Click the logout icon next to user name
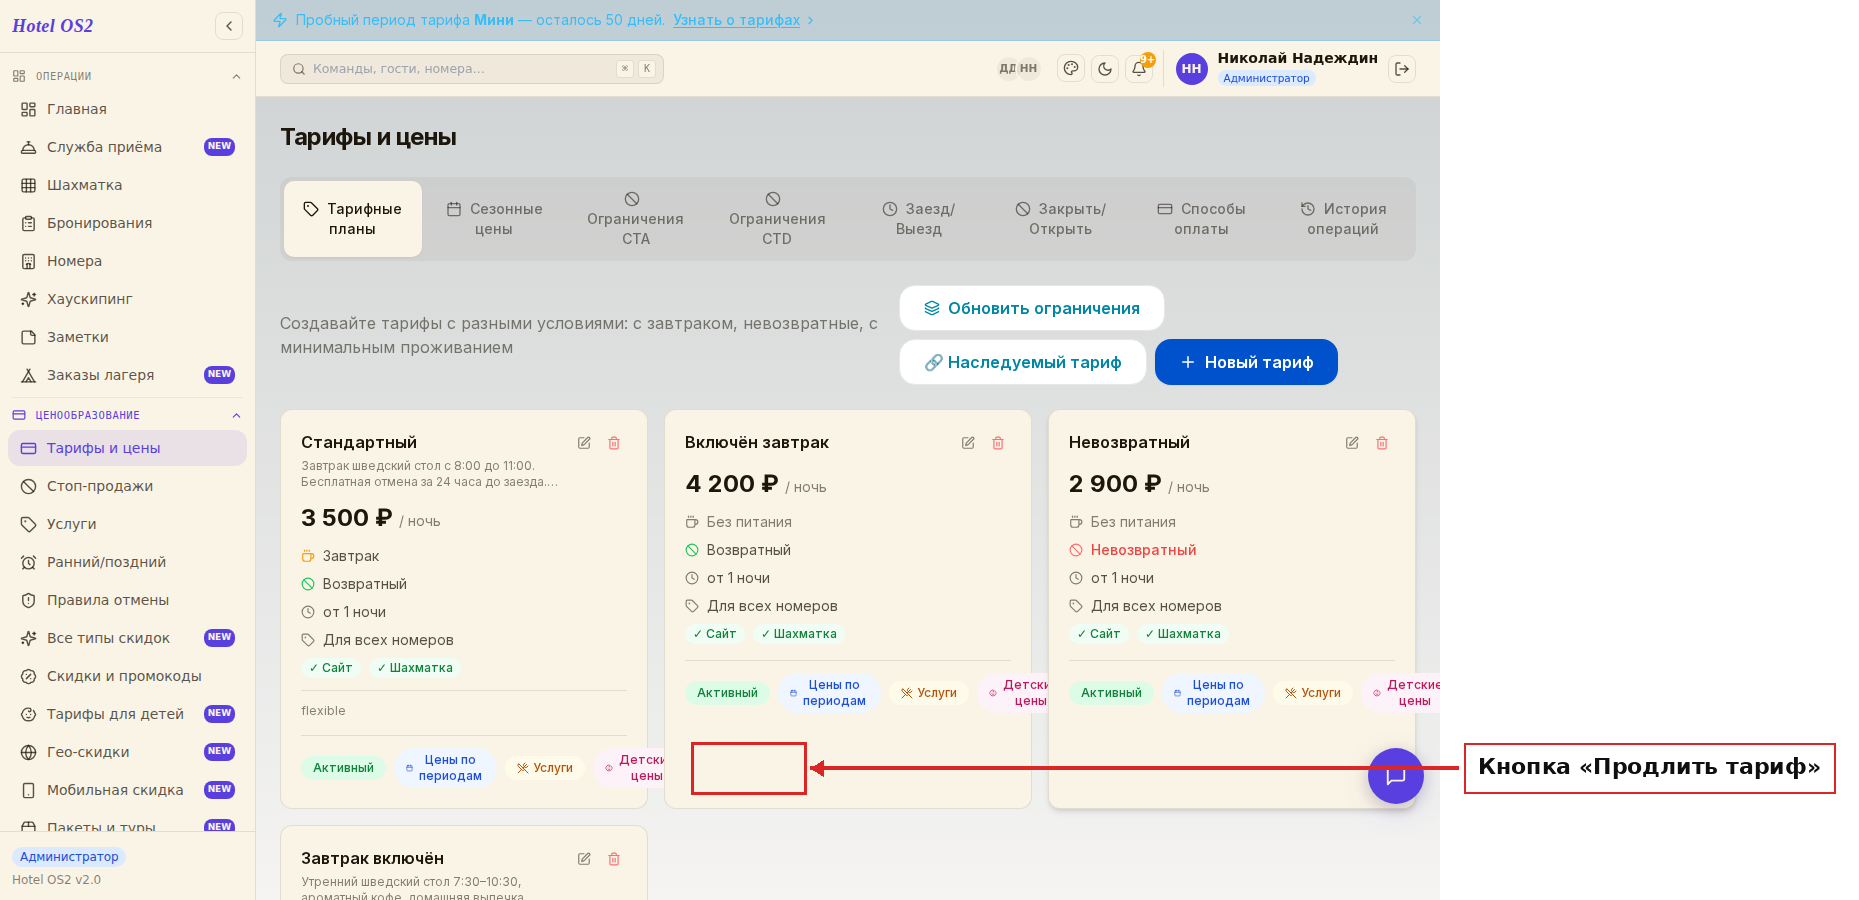 coord(1402,69)
